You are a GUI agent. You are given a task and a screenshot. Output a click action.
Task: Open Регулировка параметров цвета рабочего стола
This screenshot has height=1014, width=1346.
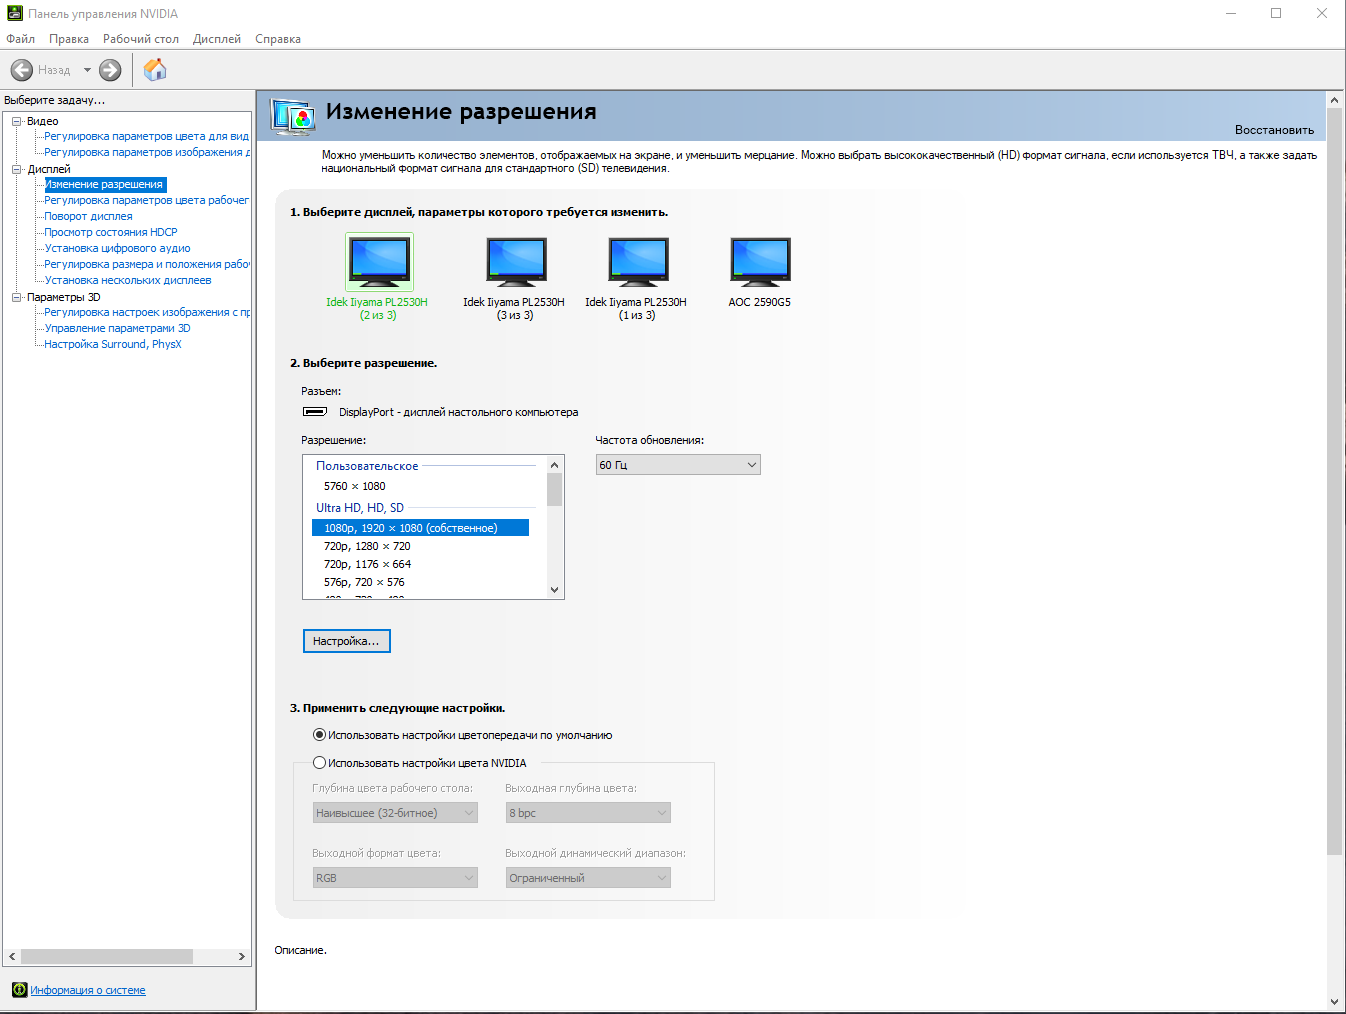point(146,200)
